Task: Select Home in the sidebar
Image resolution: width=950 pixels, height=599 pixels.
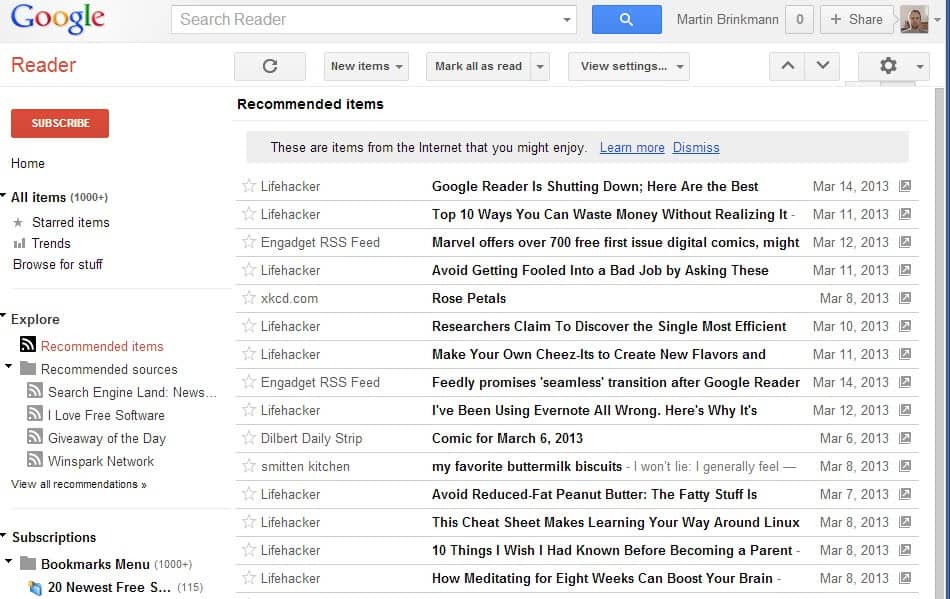Action: (28, 163)
